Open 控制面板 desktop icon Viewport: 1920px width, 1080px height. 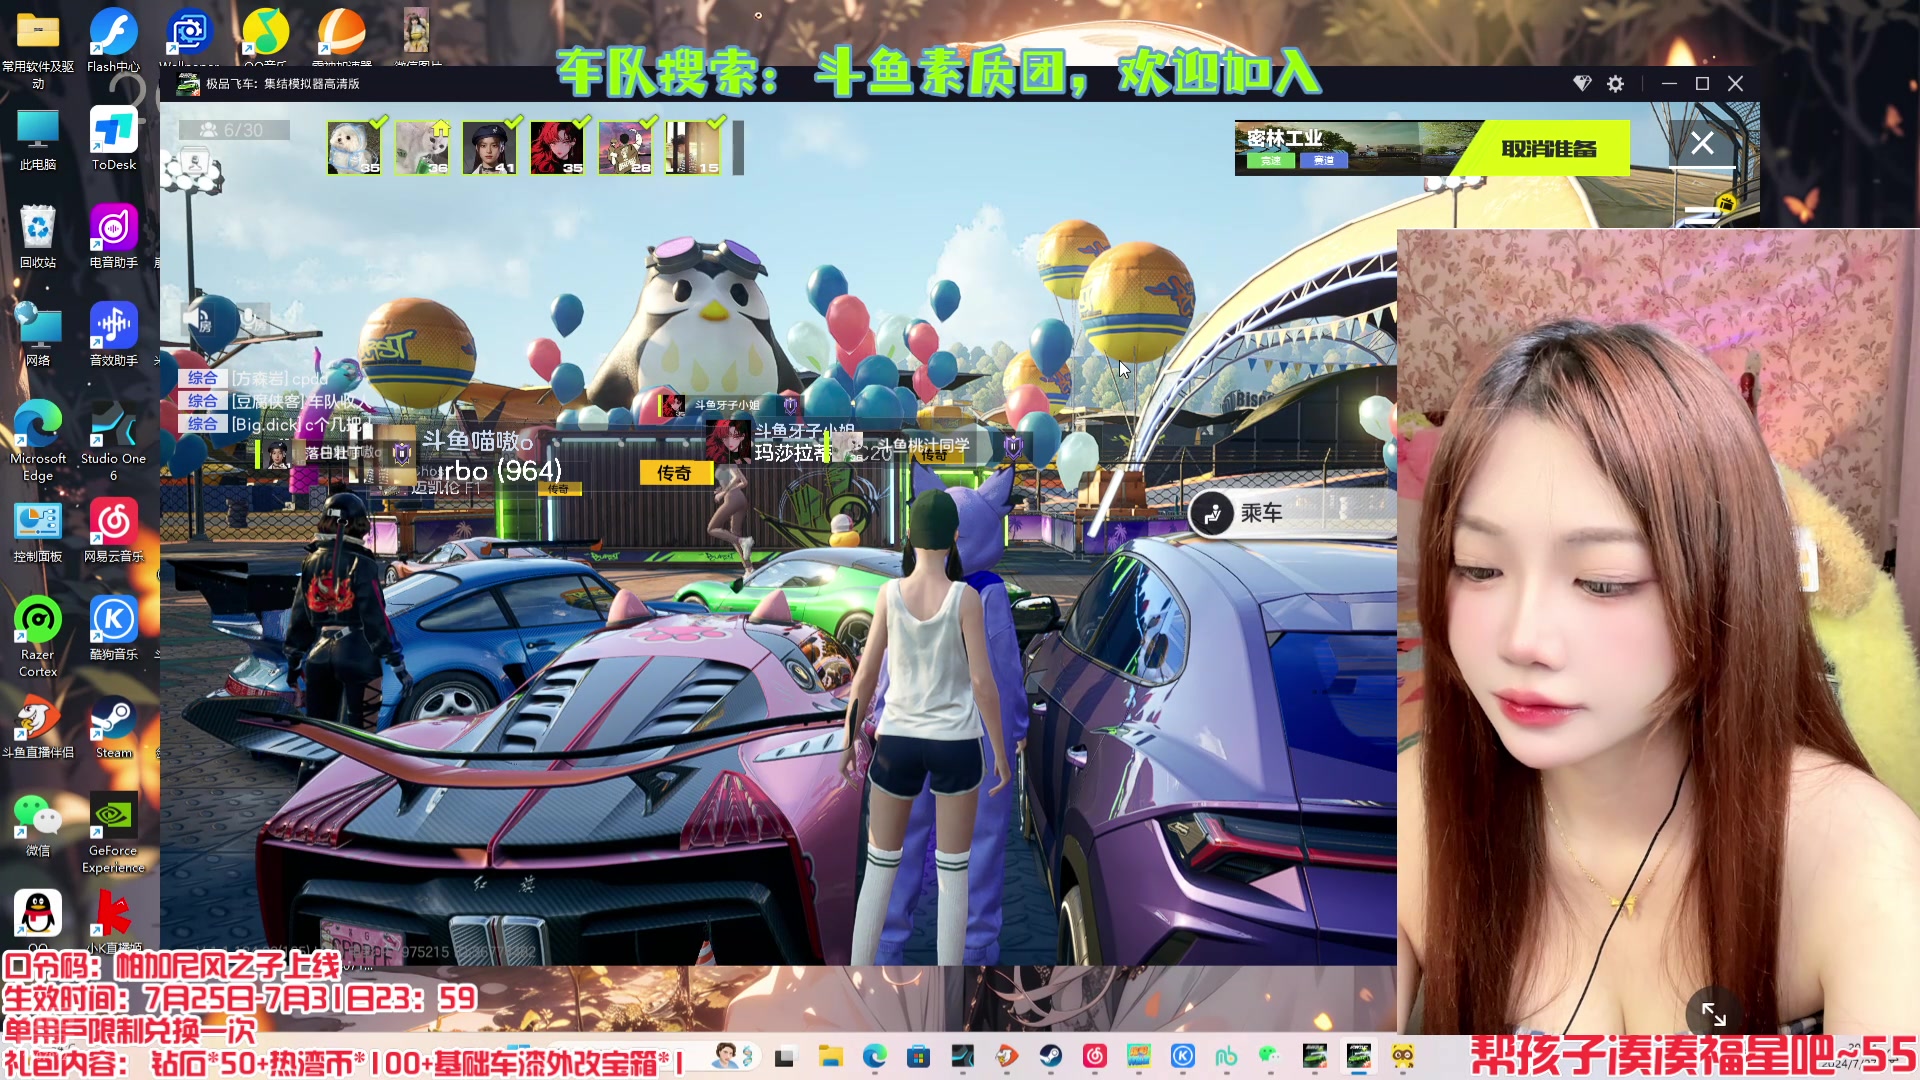(38, 532)
